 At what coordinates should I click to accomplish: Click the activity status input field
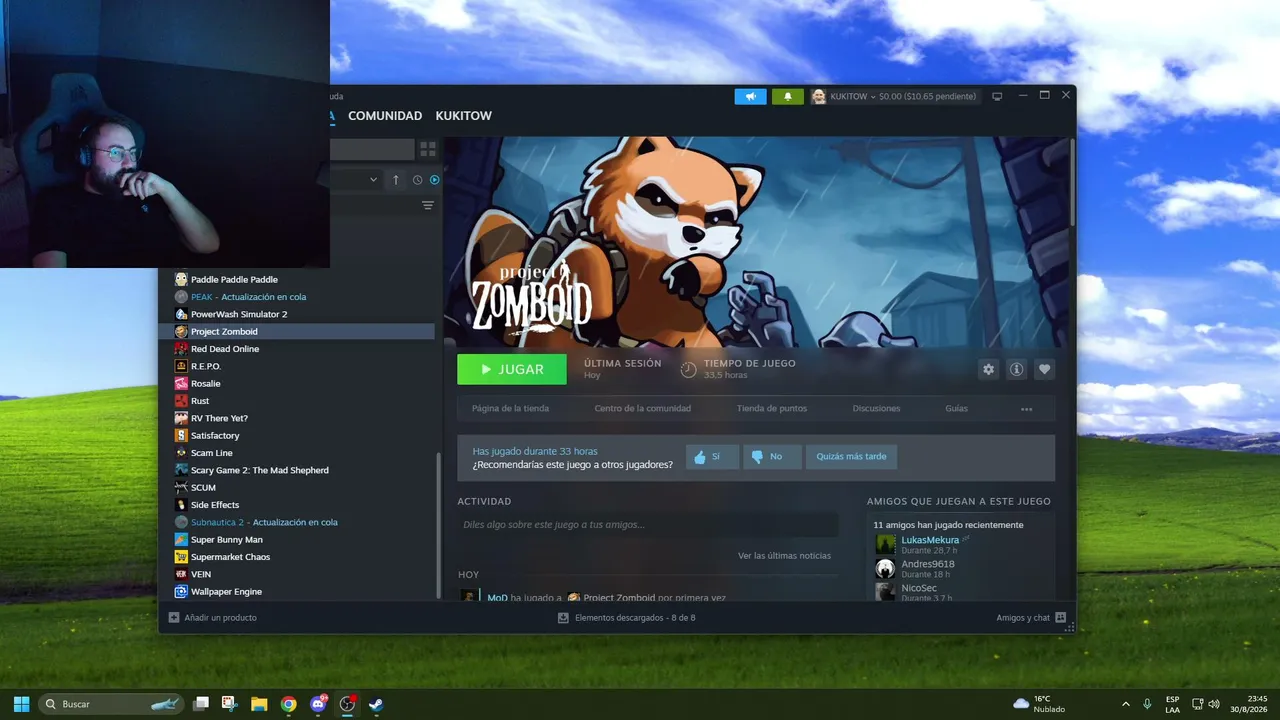648,525
